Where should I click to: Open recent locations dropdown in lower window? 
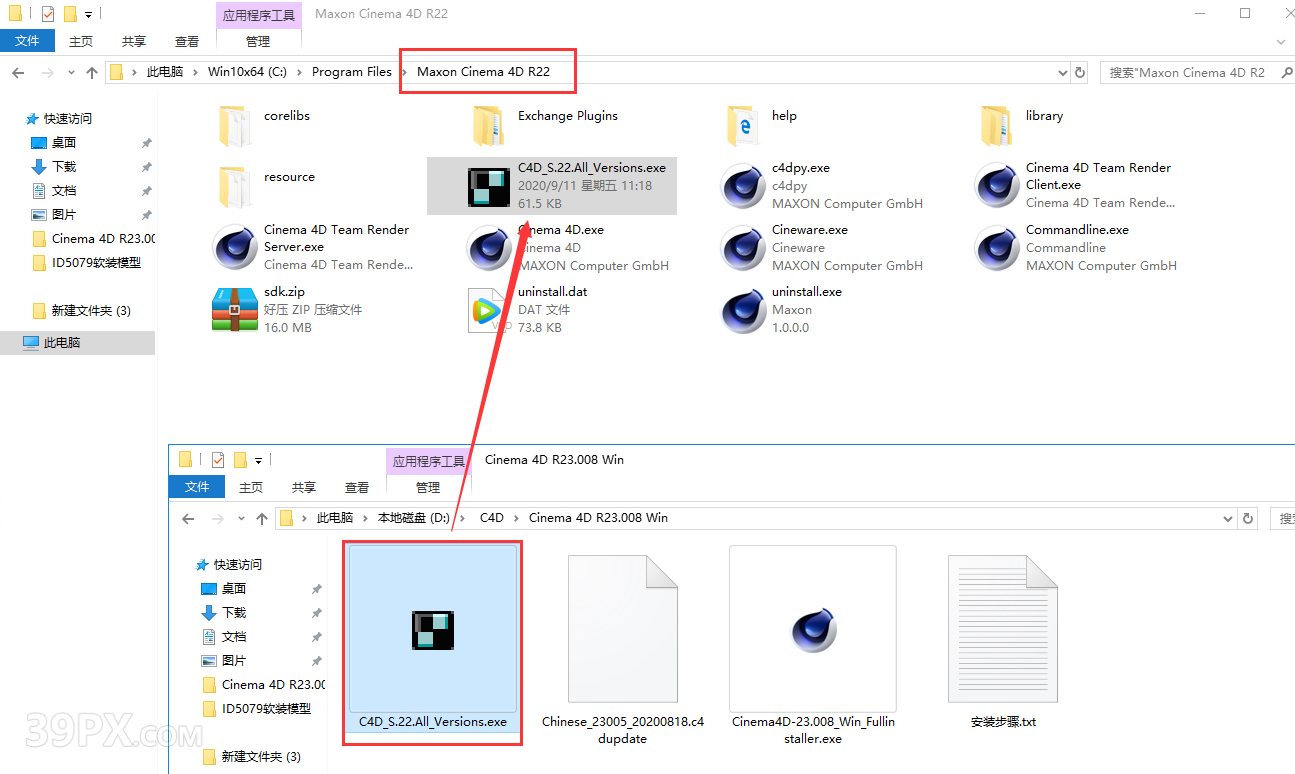tap(241, 519)
